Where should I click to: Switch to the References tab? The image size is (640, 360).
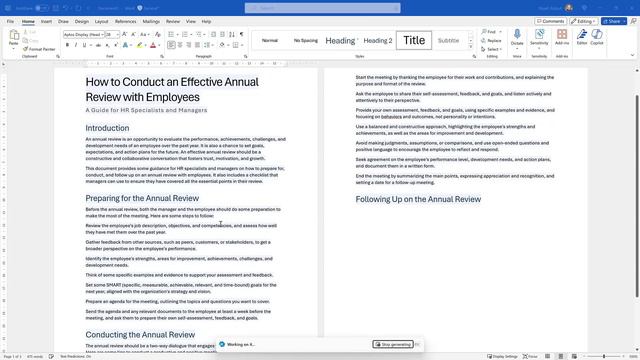[125, 21]
